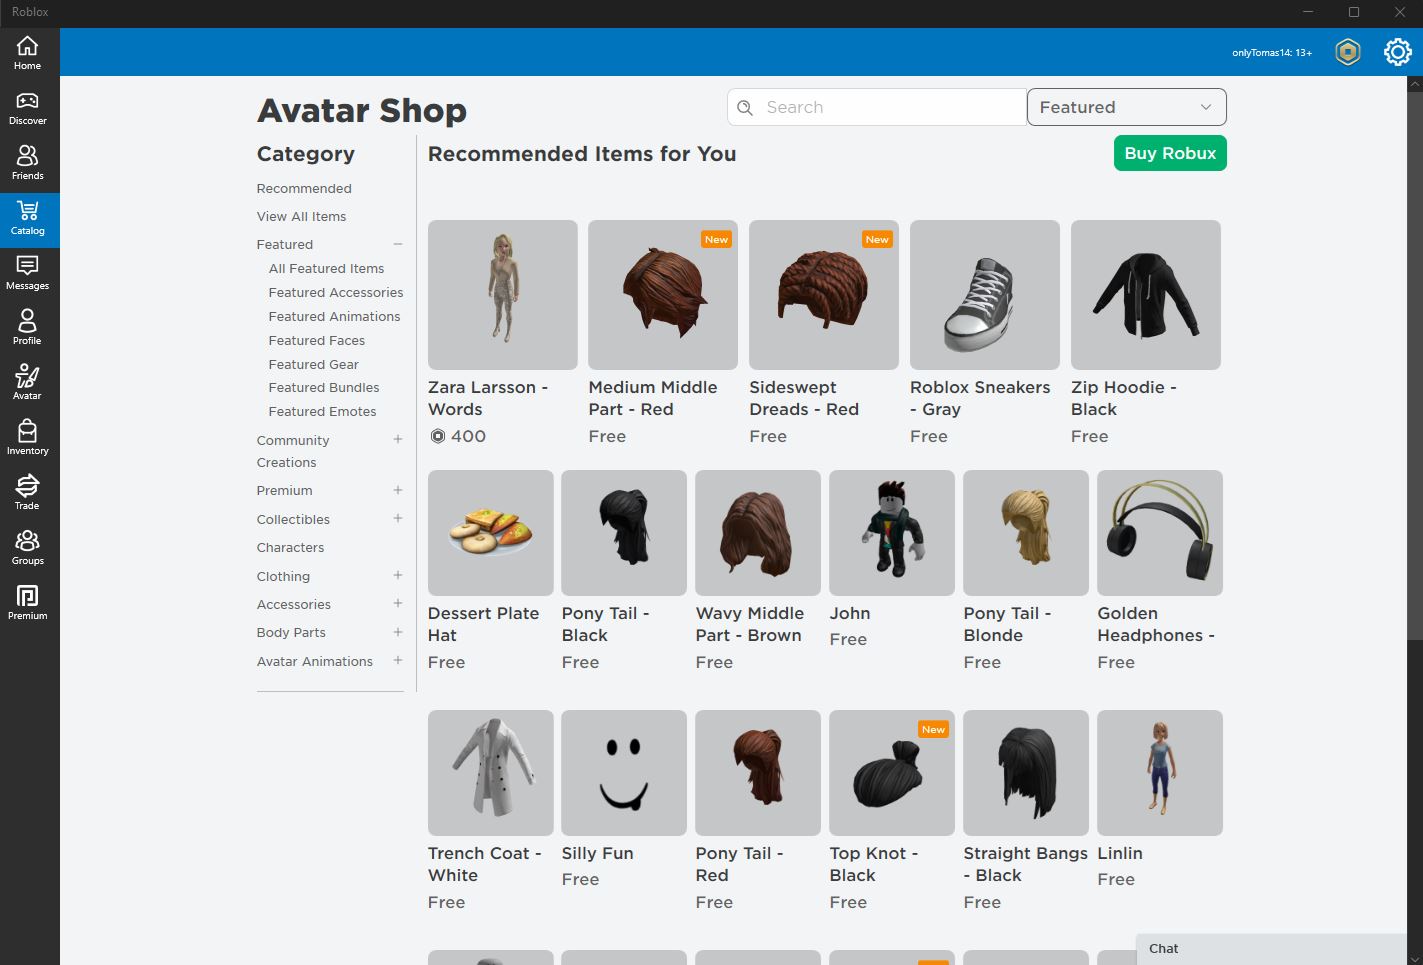Click the search magnifier icon

(745, 107)
